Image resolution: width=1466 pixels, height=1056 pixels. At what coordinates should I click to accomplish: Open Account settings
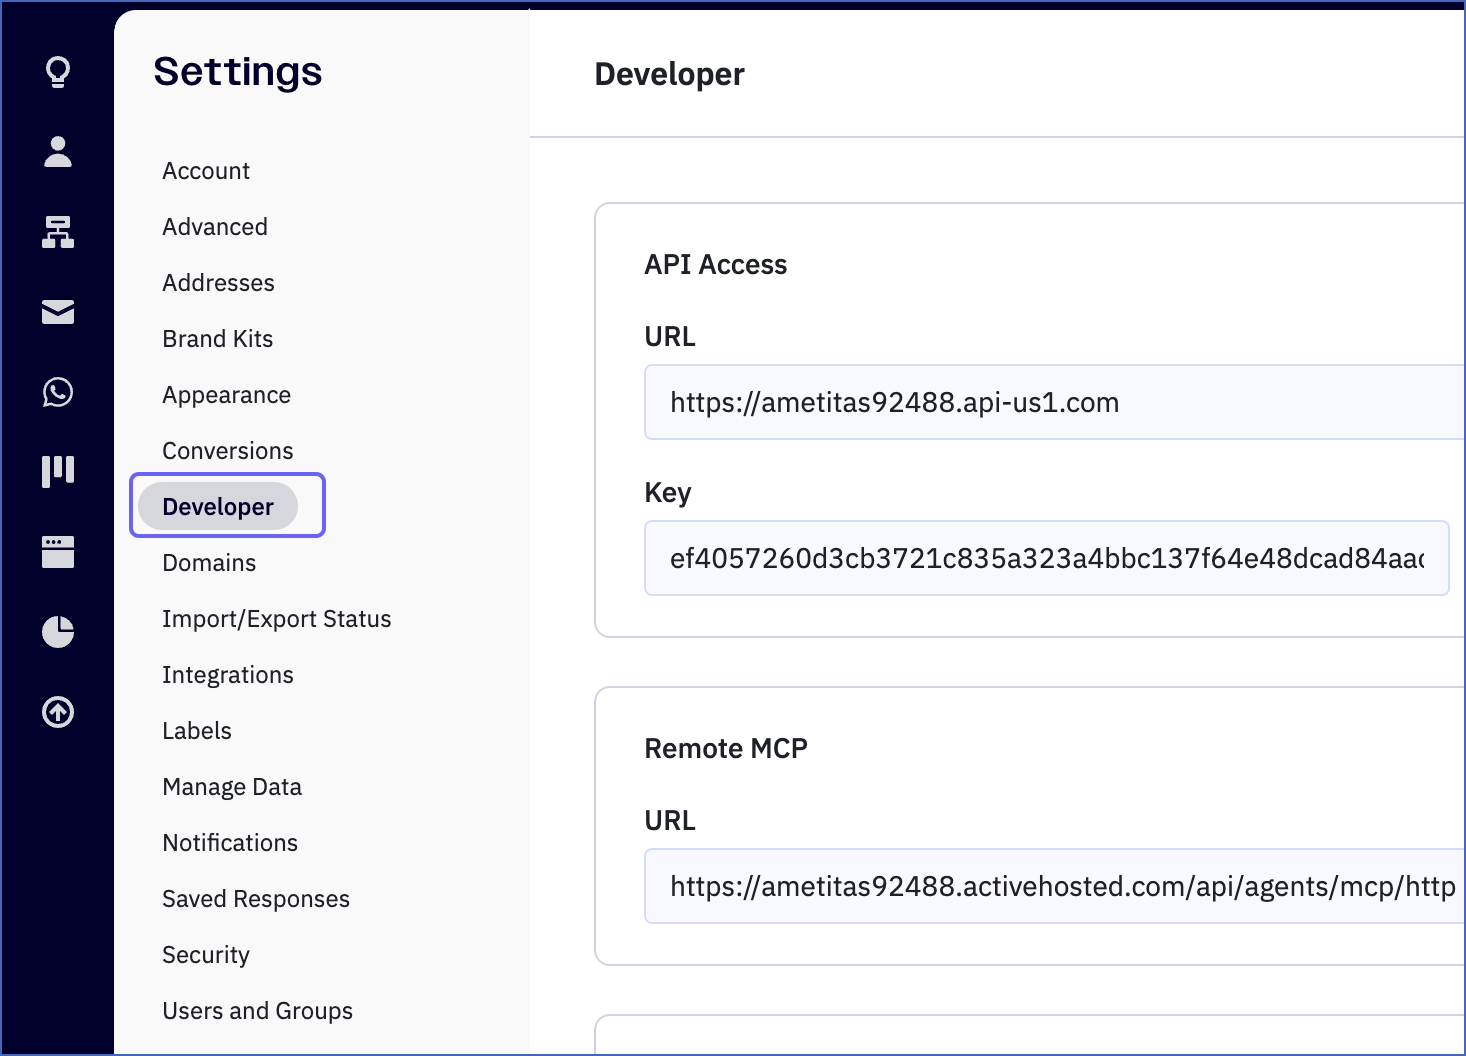point(206,171)
